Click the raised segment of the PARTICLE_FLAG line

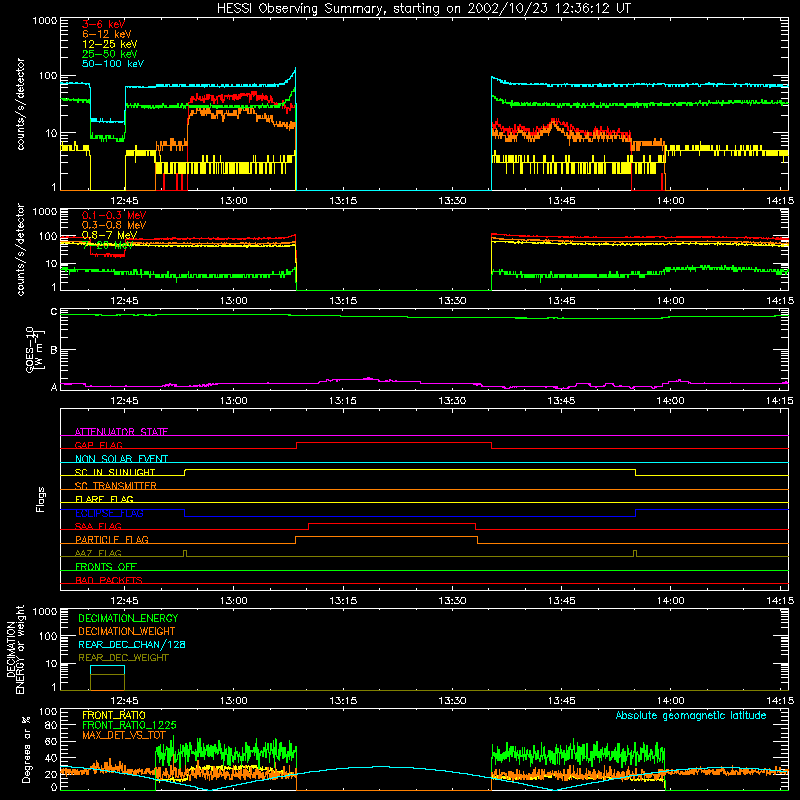pos(387,537)
